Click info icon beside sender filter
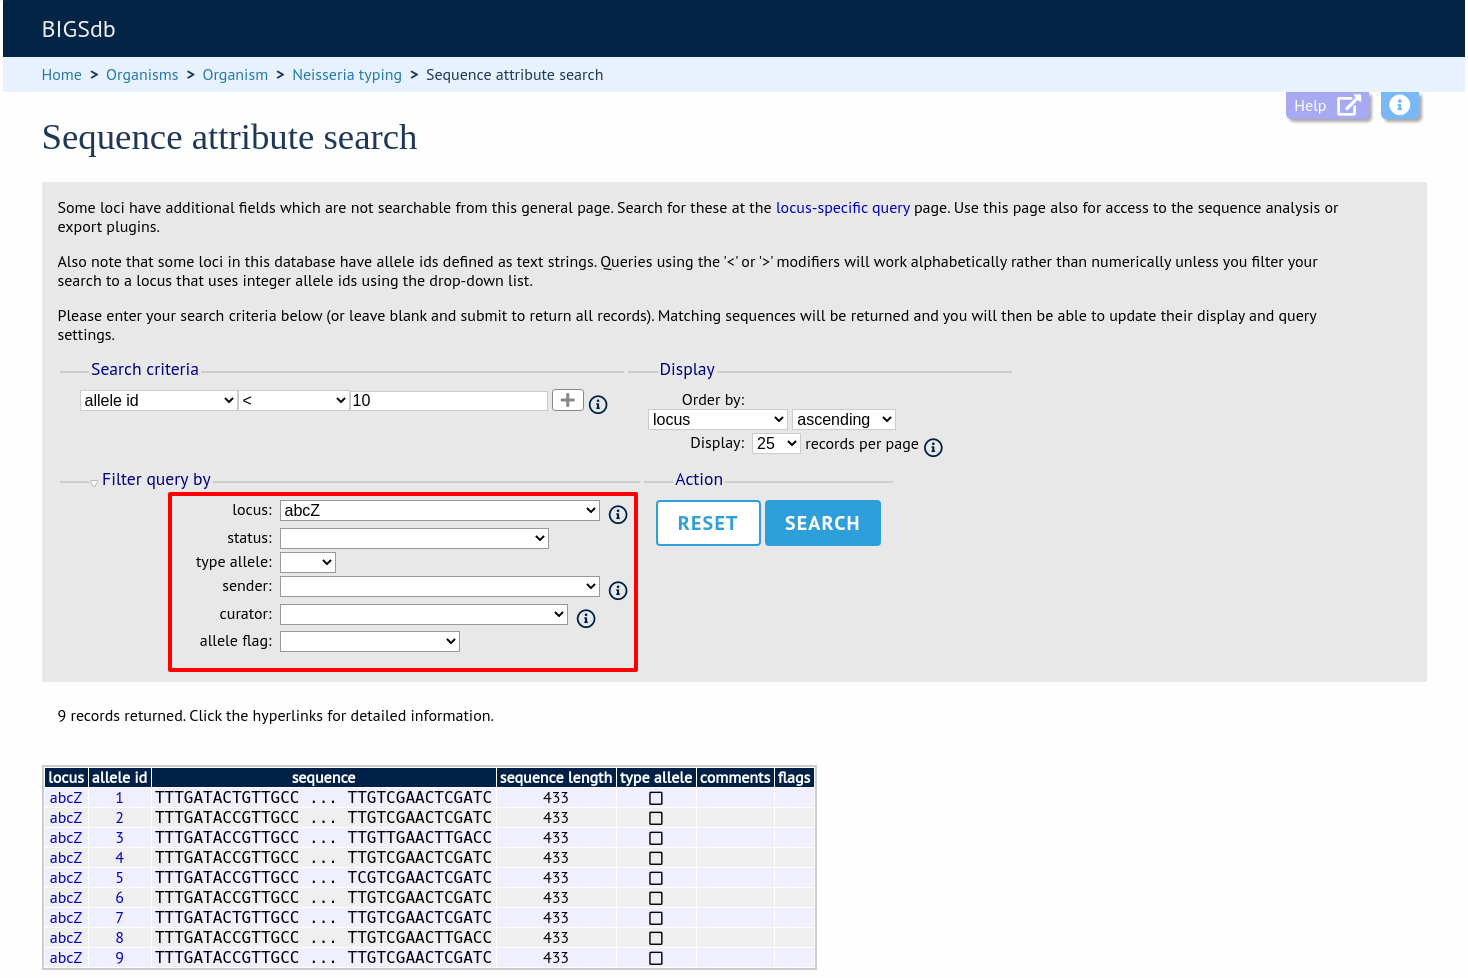The height and width of the screenshot is (978, 1468). 618,590
